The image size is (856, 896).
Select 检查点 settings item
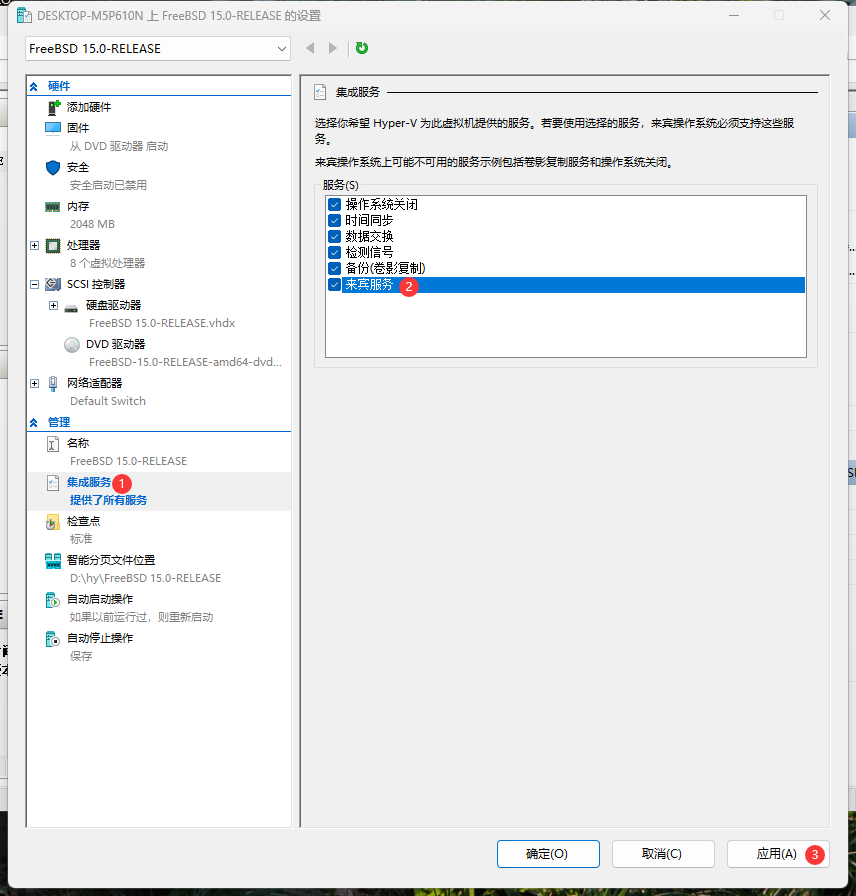(83, 521)
